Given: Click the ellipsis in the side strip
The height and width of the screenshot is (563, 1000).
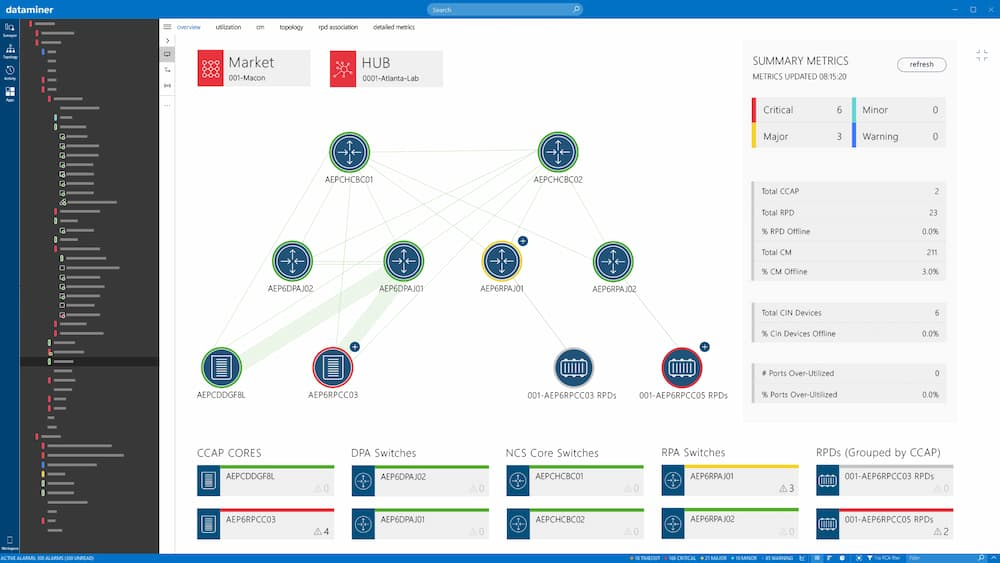Looking at the screenshot, I should point(167,105).
